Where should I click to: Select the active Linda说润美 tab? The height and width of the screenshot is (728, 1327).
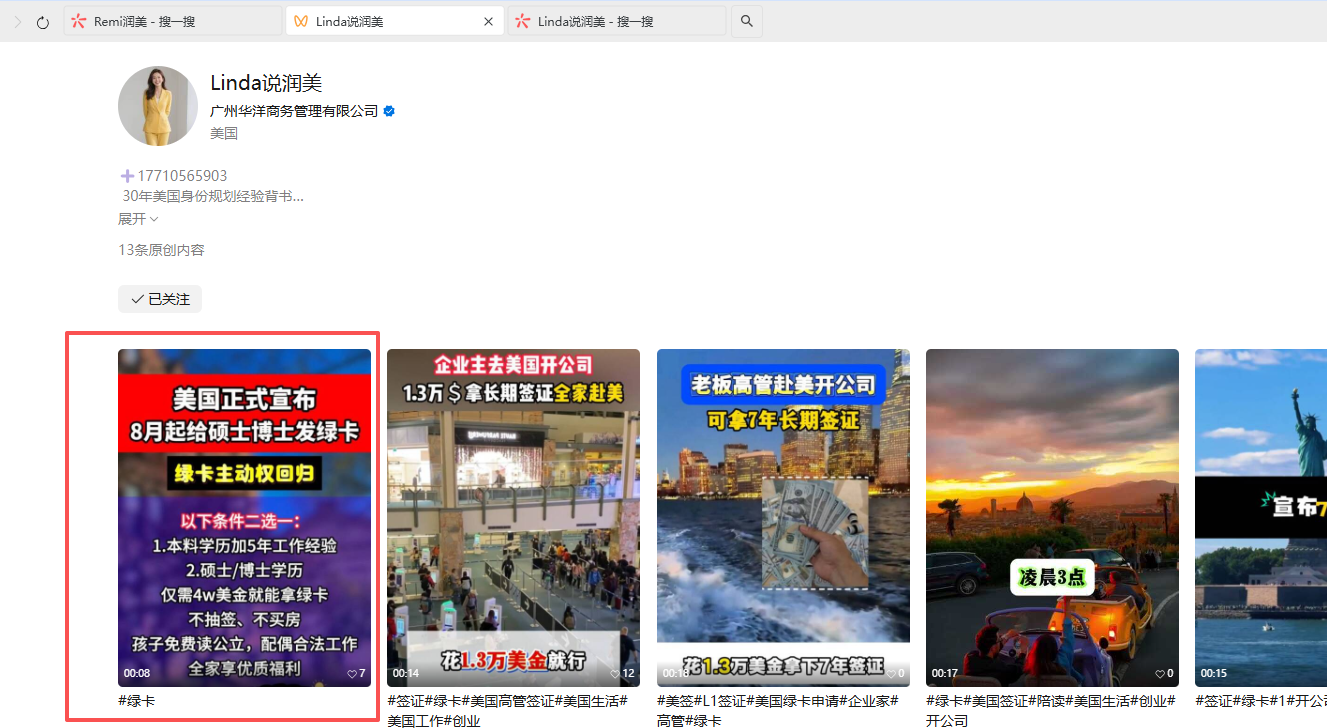pyautogui.click(x=394, y=21)
